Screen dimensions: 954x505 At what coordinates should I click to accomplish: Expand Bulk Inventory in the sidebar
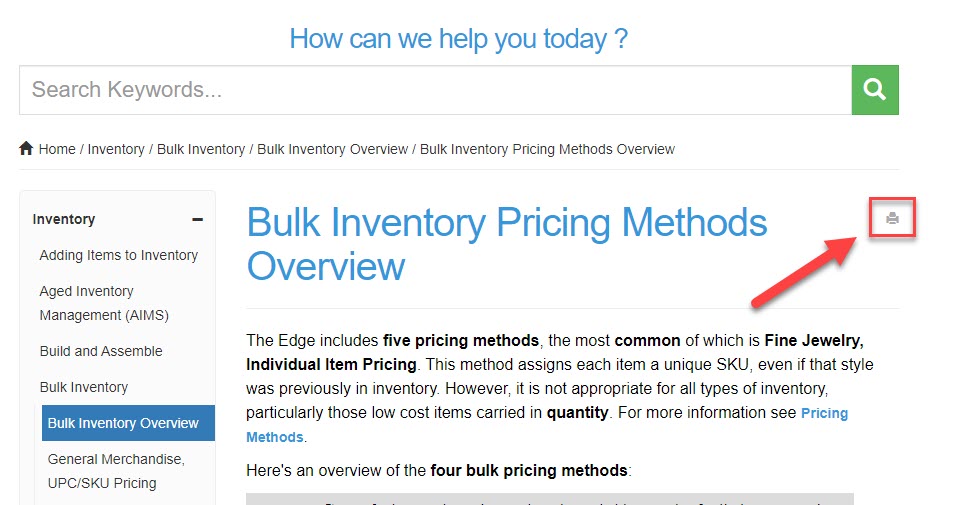[84, 387]
